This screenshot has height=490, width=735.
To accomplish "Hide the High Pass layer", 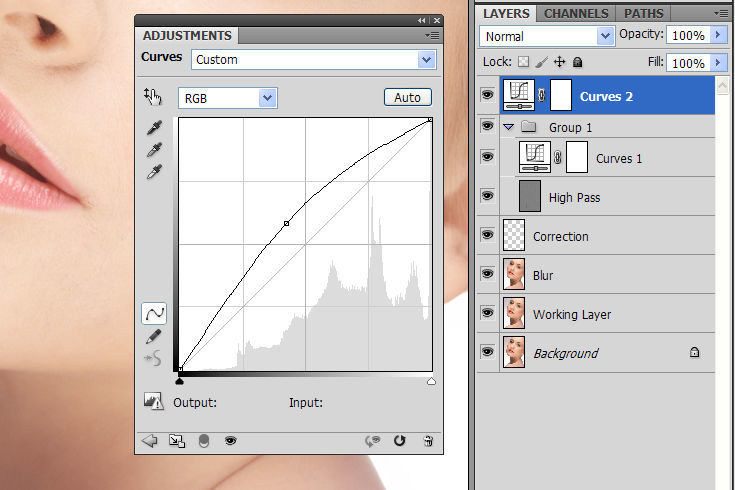I will point(488,196).
